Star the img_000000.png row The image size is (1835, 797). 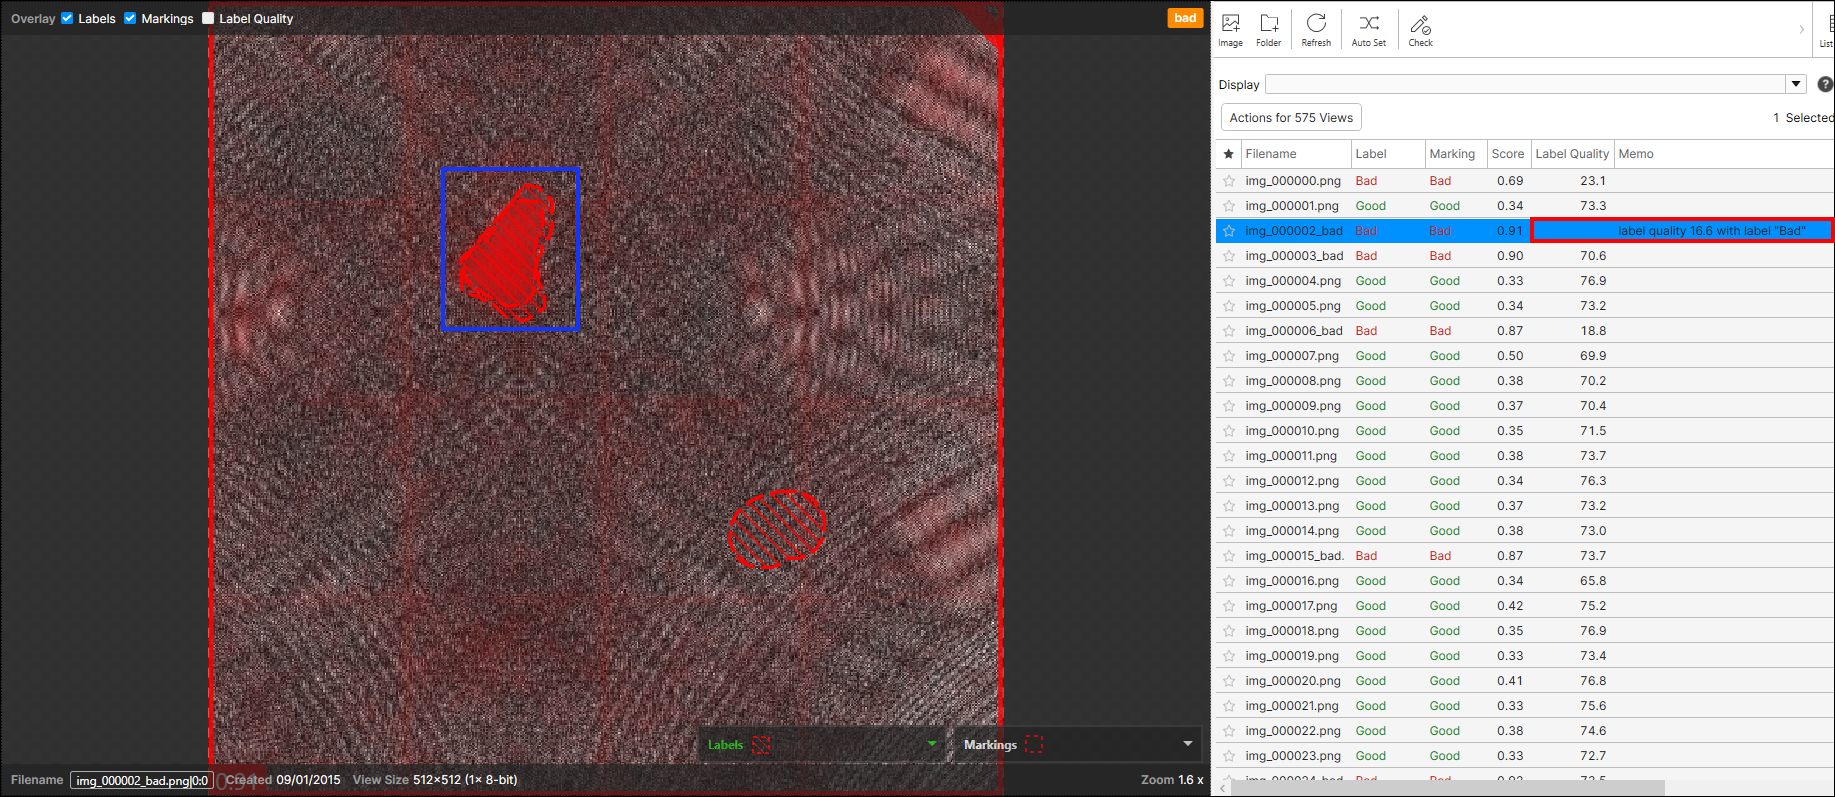coord(1228,181)
